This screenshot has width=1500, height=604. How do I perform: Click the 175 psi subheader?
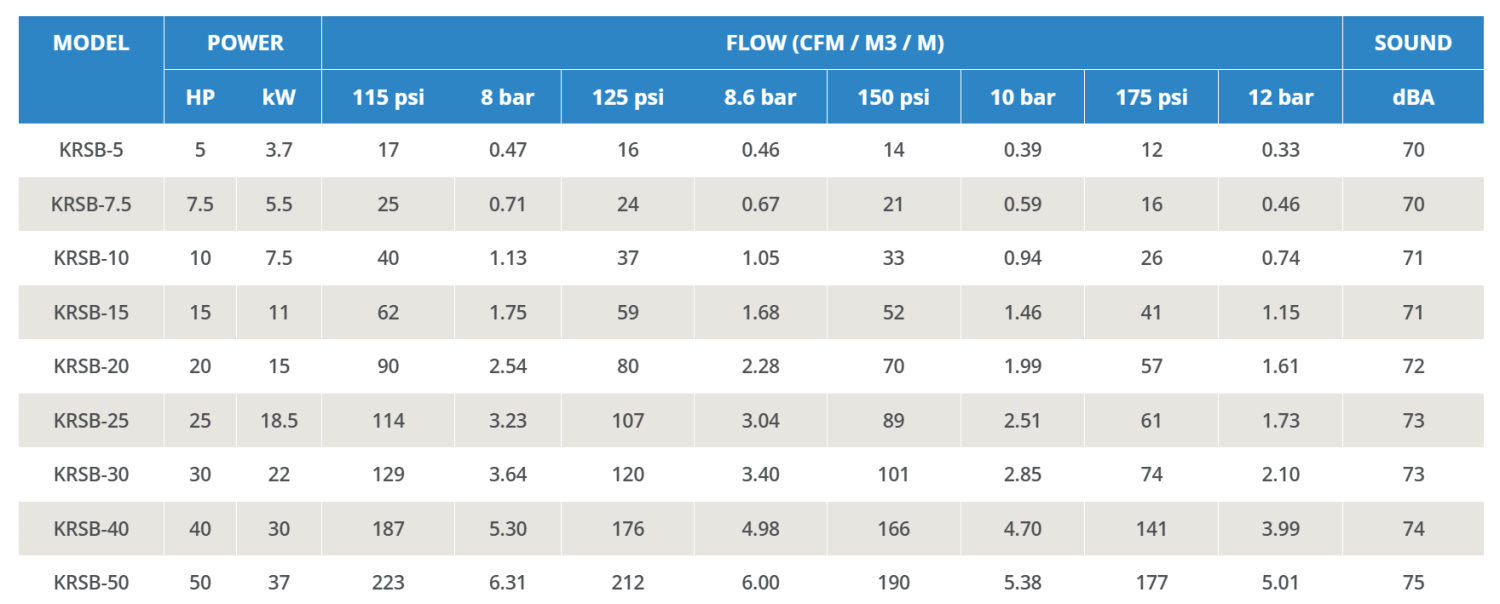[1151, 97]
